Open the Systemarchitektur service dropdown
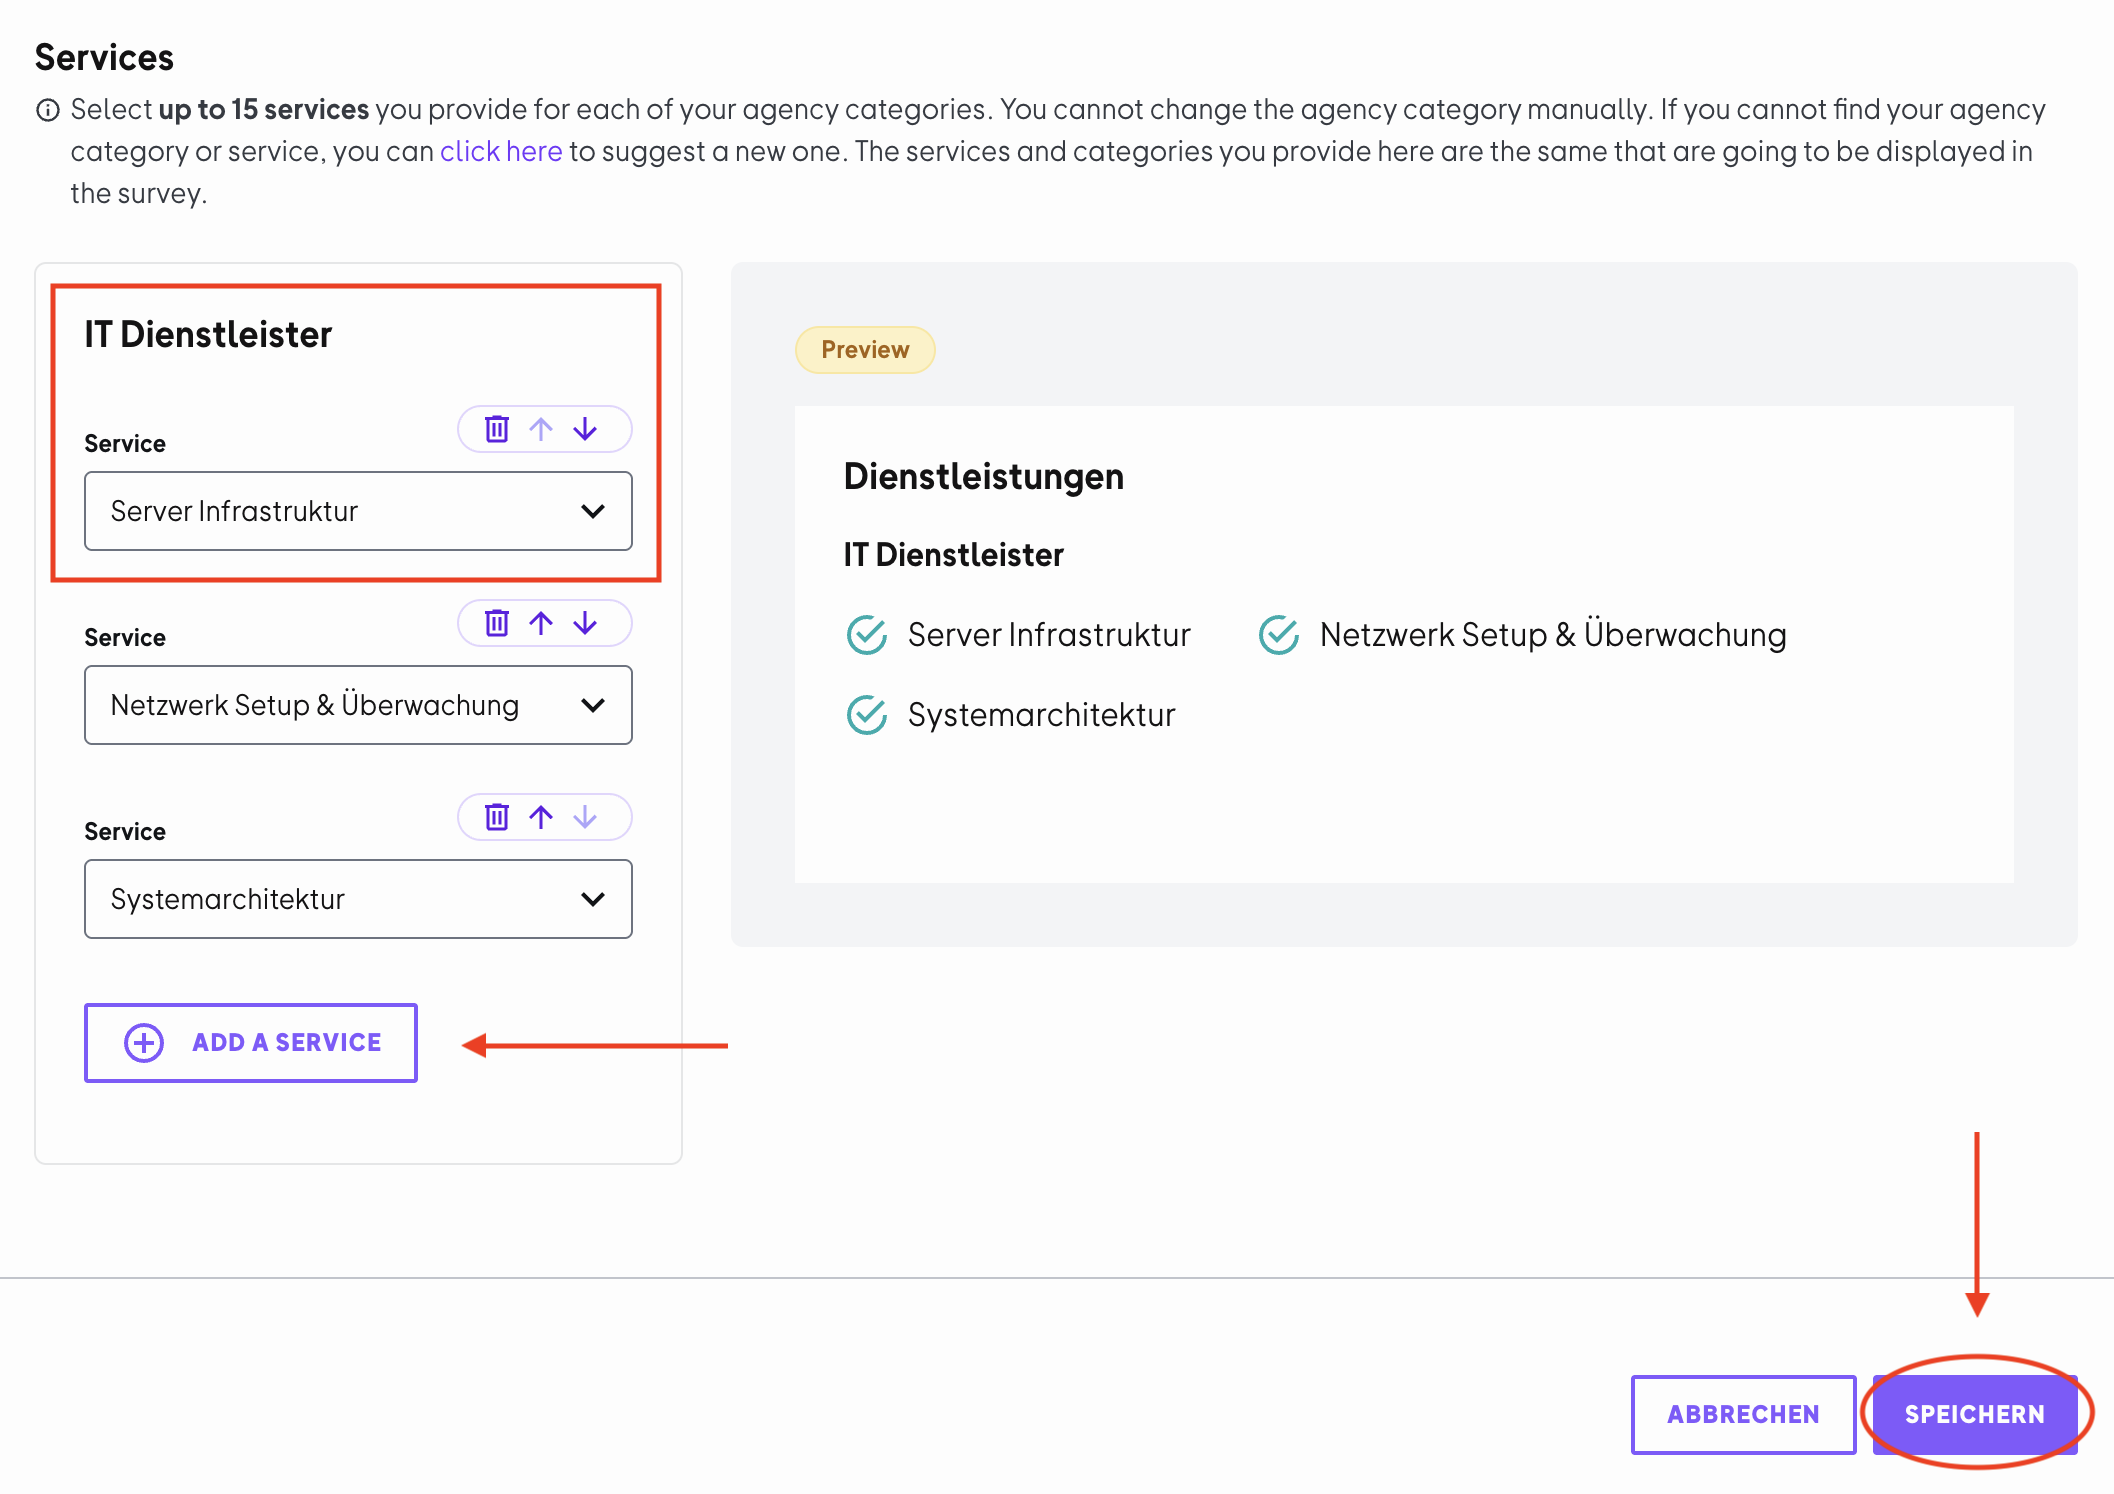2114x1494 pixels. point(358,899)
